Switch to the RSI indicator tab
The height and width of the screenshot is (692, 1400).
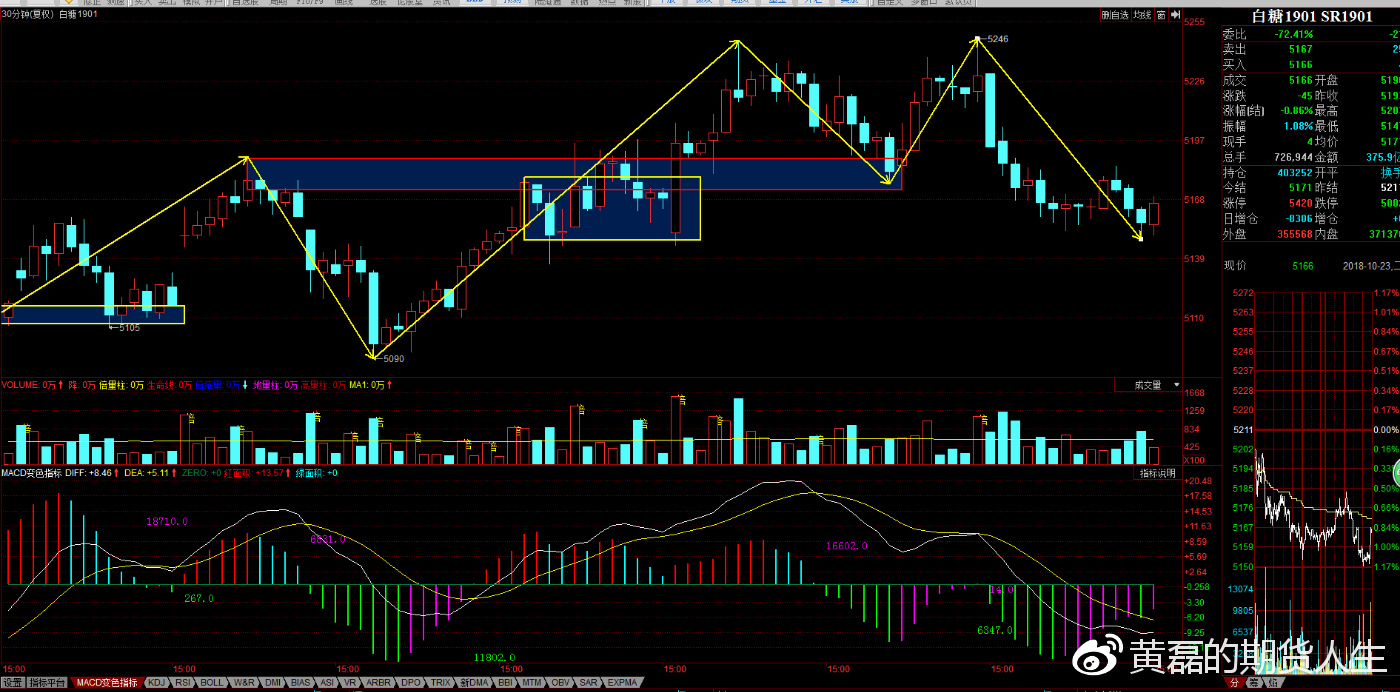click(184, 683)
